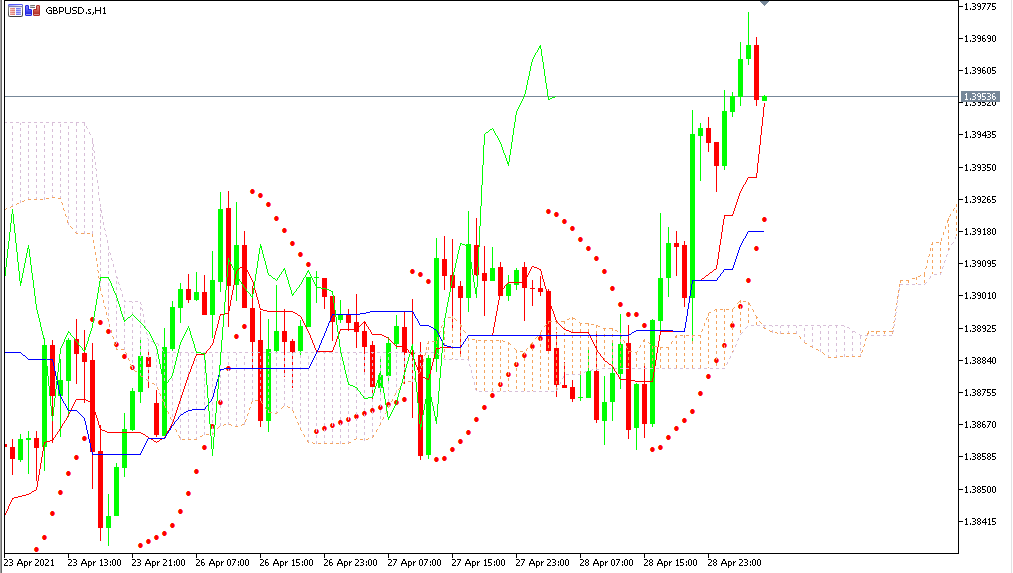
Task: Click the 23 Apr 21:00 time label
Action: (x=158, y=563)
